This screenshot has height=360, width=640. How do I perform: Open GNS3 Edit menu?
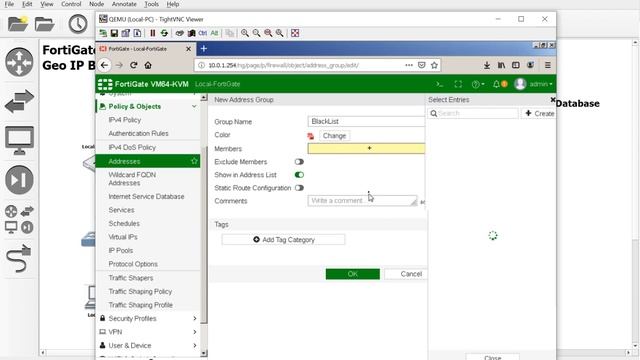pyautogui.click(x=27, y=4)
